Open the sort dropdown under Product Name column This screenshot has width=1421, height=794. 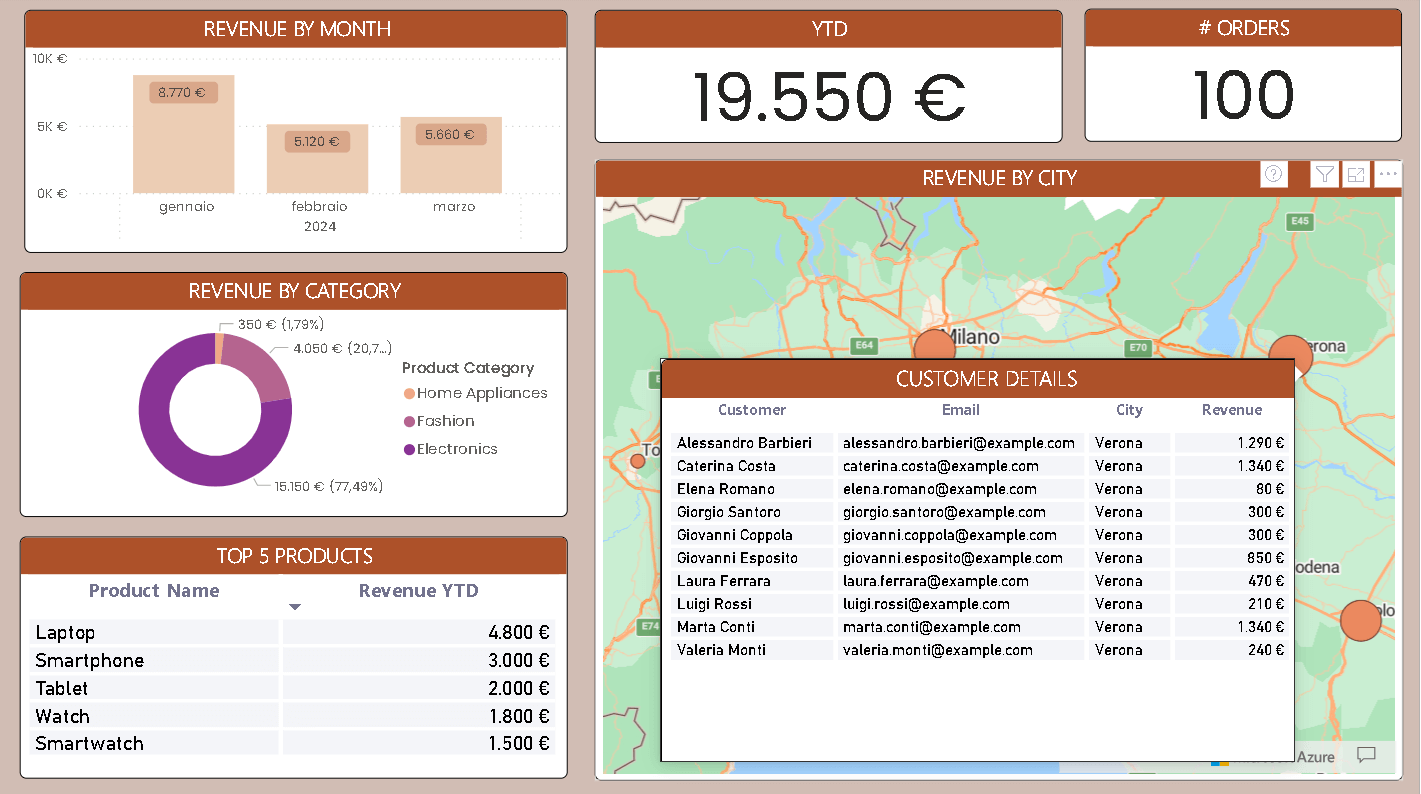[294, 606]
